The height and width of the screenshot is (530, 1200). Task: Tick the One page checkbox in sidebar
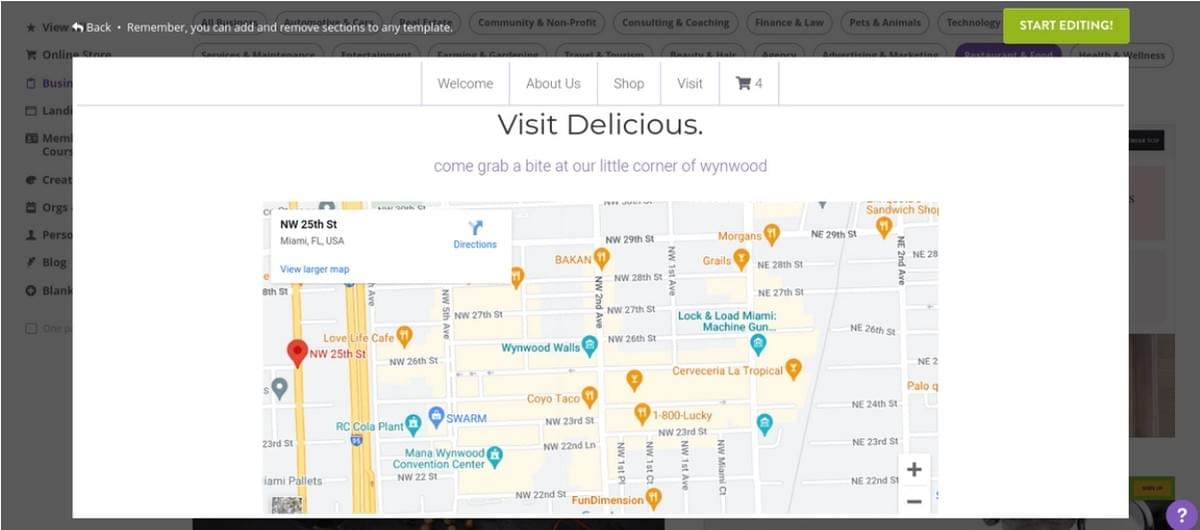31,328
